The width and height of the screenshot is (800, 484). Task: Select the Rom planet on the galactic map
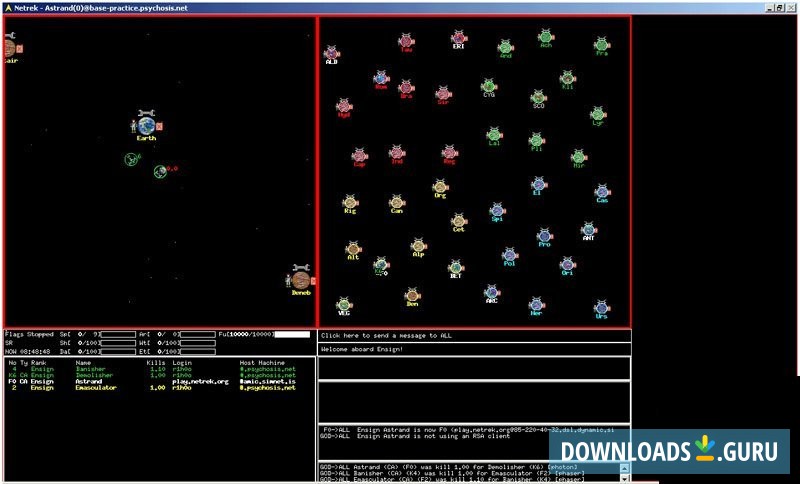pos(381,78)
